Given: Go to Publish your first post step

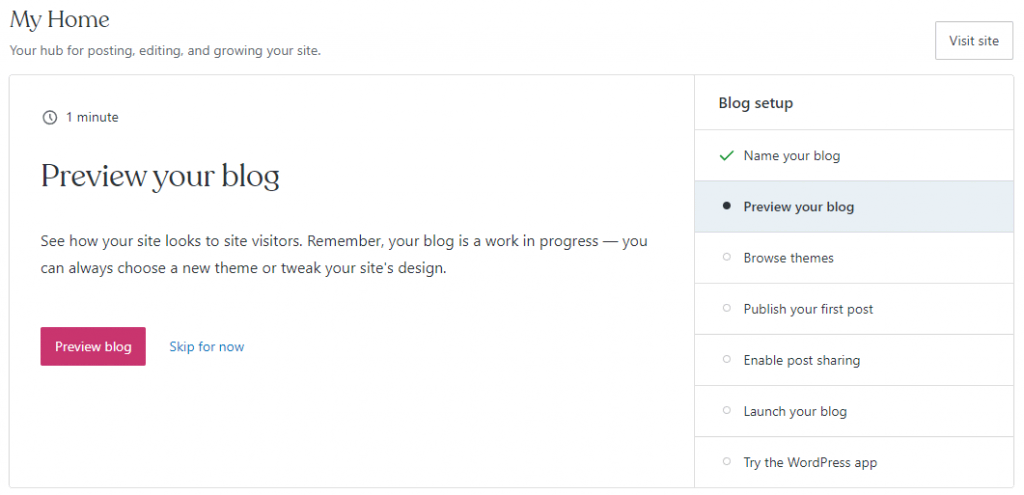Looking at the screenshot, I should tap(808, 309).
